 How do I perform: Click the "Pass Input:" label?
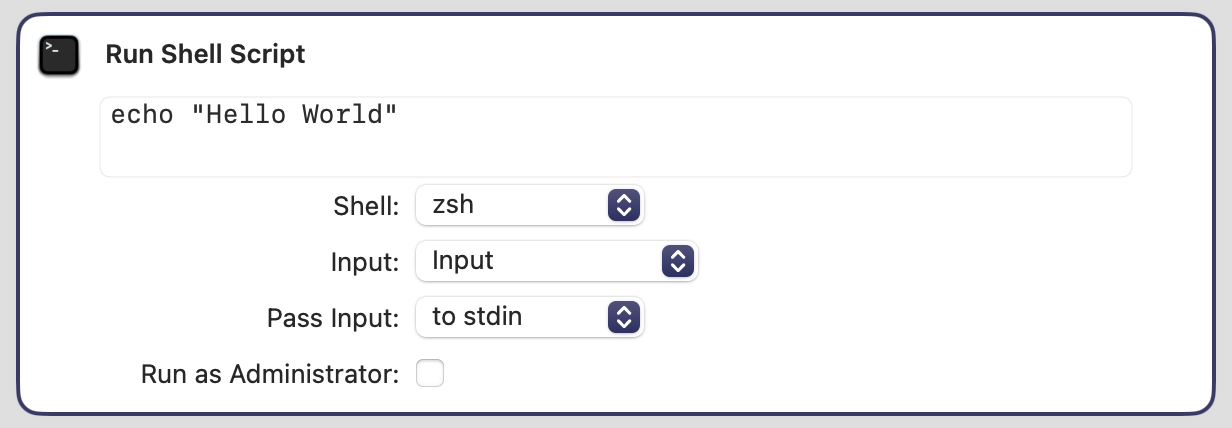click(333, 318)
